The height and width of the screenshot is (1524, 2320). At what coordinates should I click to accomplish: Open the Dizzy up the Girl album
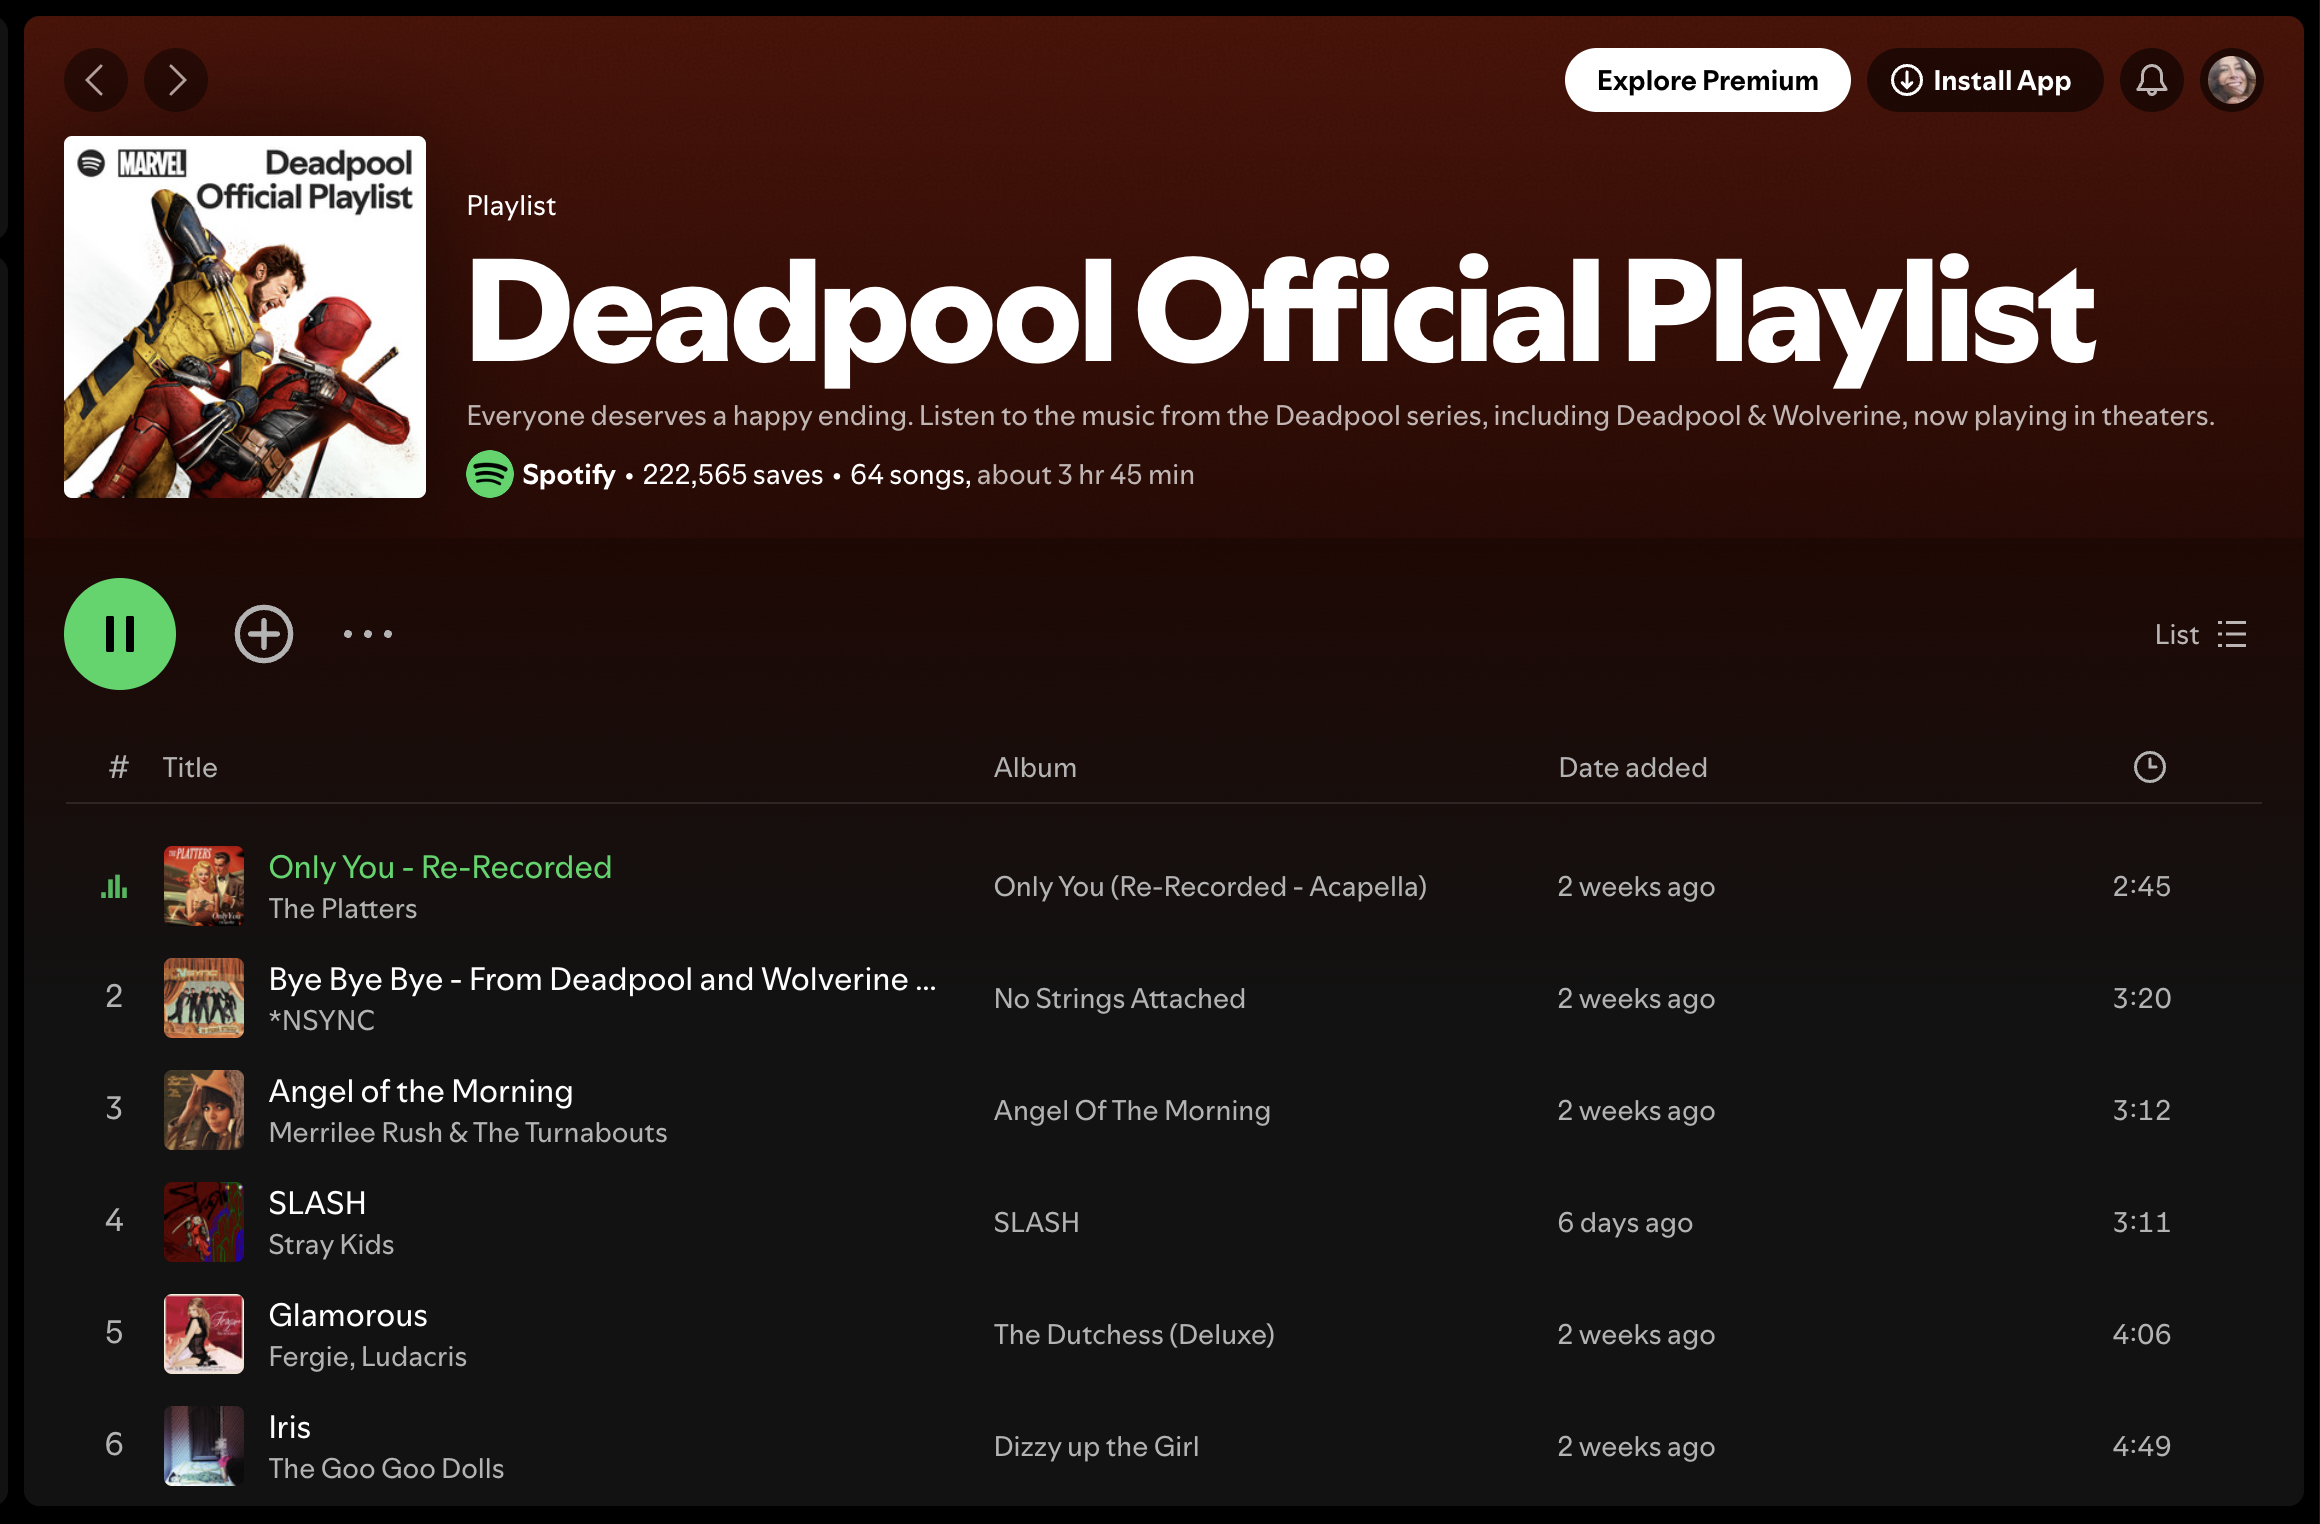1096,1447
